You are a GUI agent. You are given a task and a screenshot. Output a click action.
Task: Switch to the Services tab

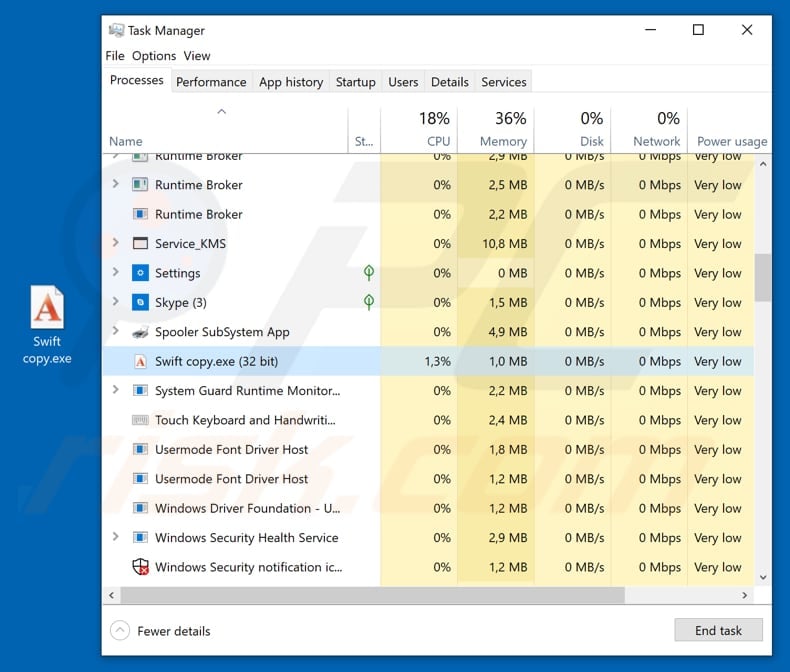pyautogui.click(x=504, y=82)
